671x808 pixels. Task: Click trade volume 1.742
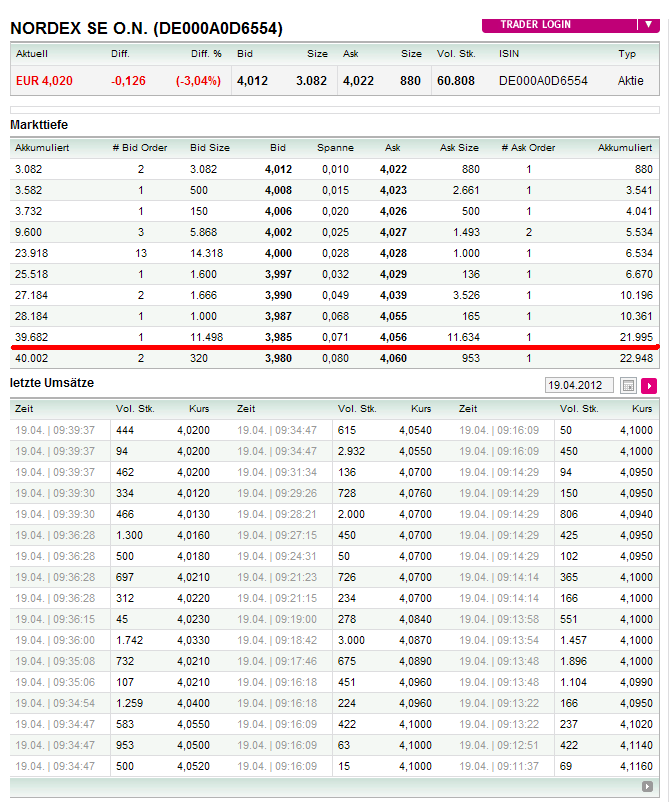pyautogui.click(x=129, y=641)
